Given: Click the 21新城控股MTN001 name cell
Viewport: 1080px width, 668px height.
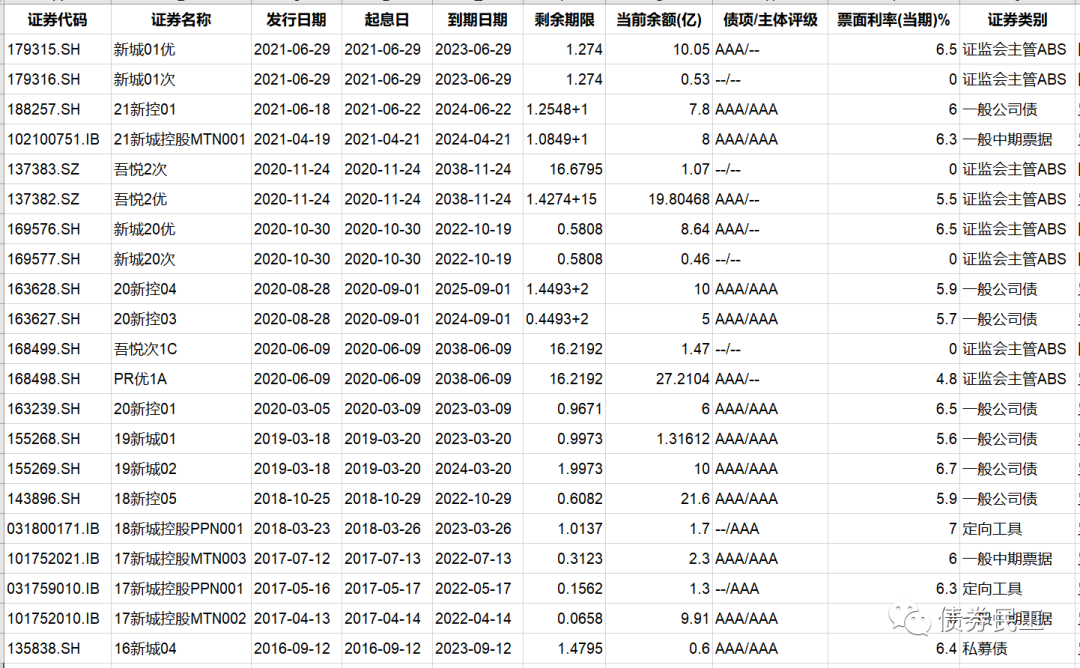Looking at the screenshot, I should click(x=179, y=139).
